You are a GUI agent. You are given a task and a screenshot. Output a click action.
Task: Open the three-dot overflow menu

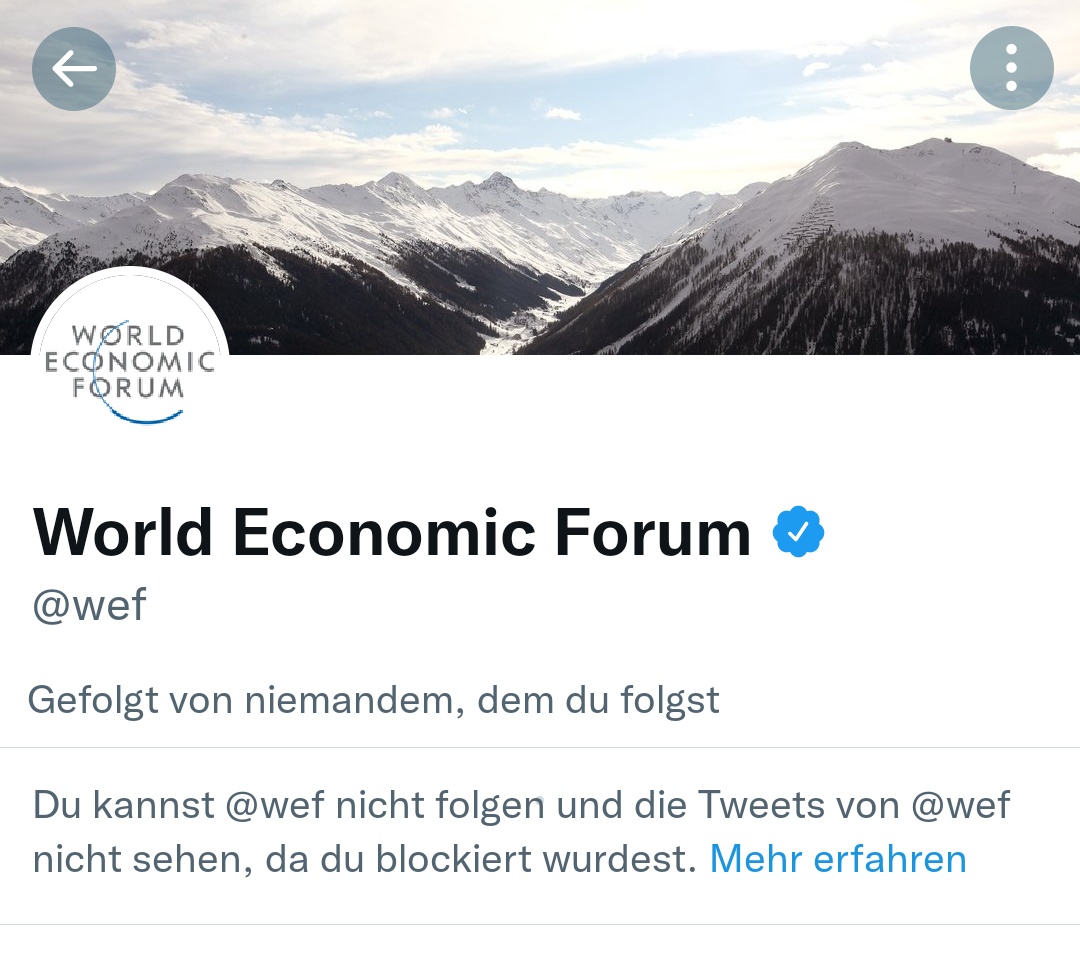[1011, 68]
